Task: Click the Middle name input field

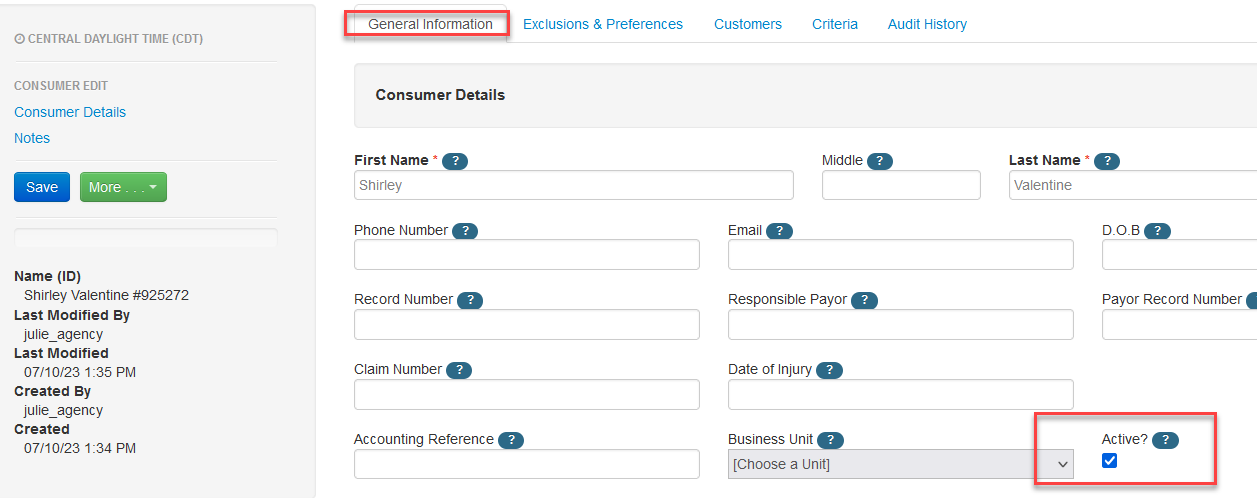Action: 901,185
